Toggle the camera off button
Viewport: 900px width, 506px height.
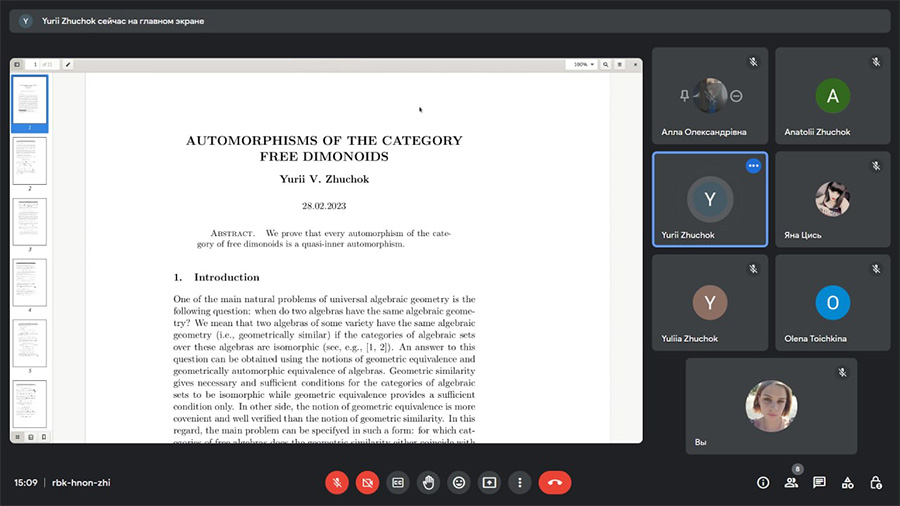(367, 482)
